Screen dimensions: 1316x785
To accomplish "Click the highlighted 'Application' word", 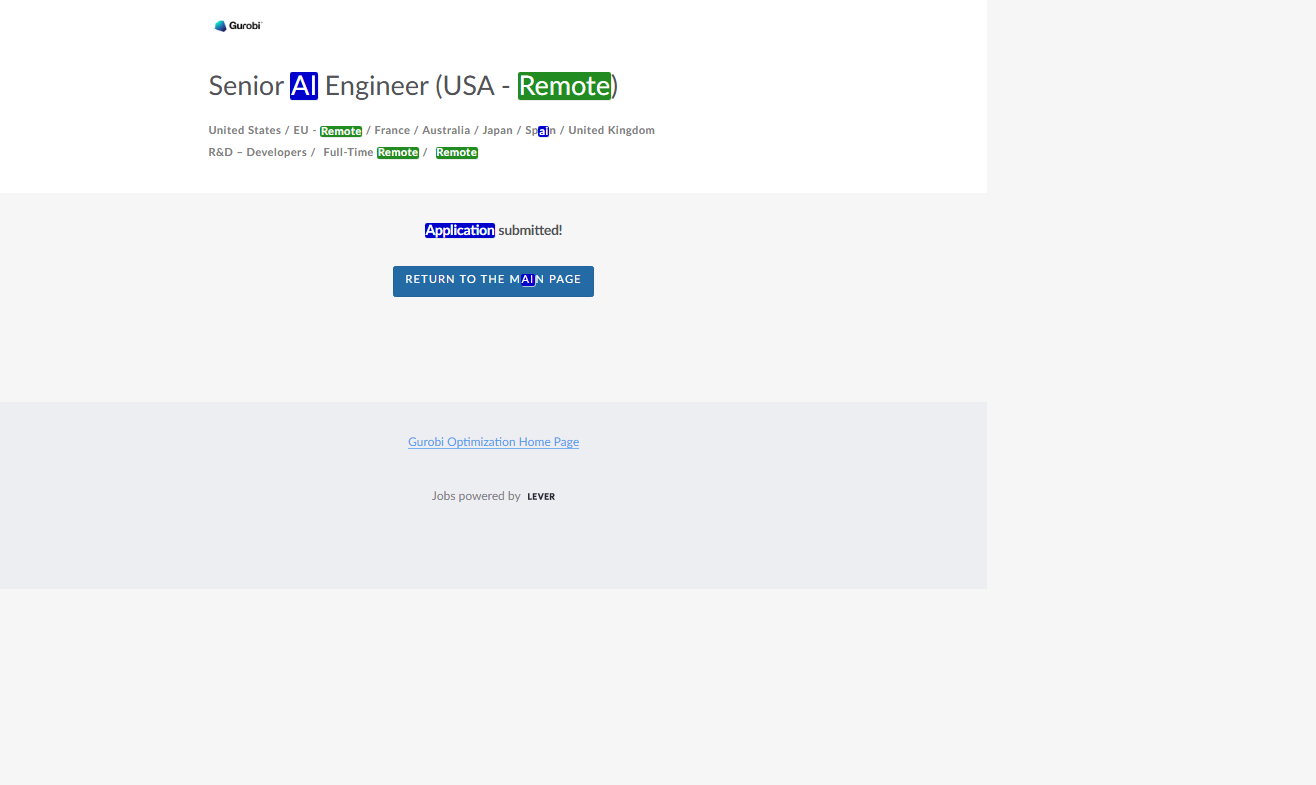I will [x=460, y=231].
